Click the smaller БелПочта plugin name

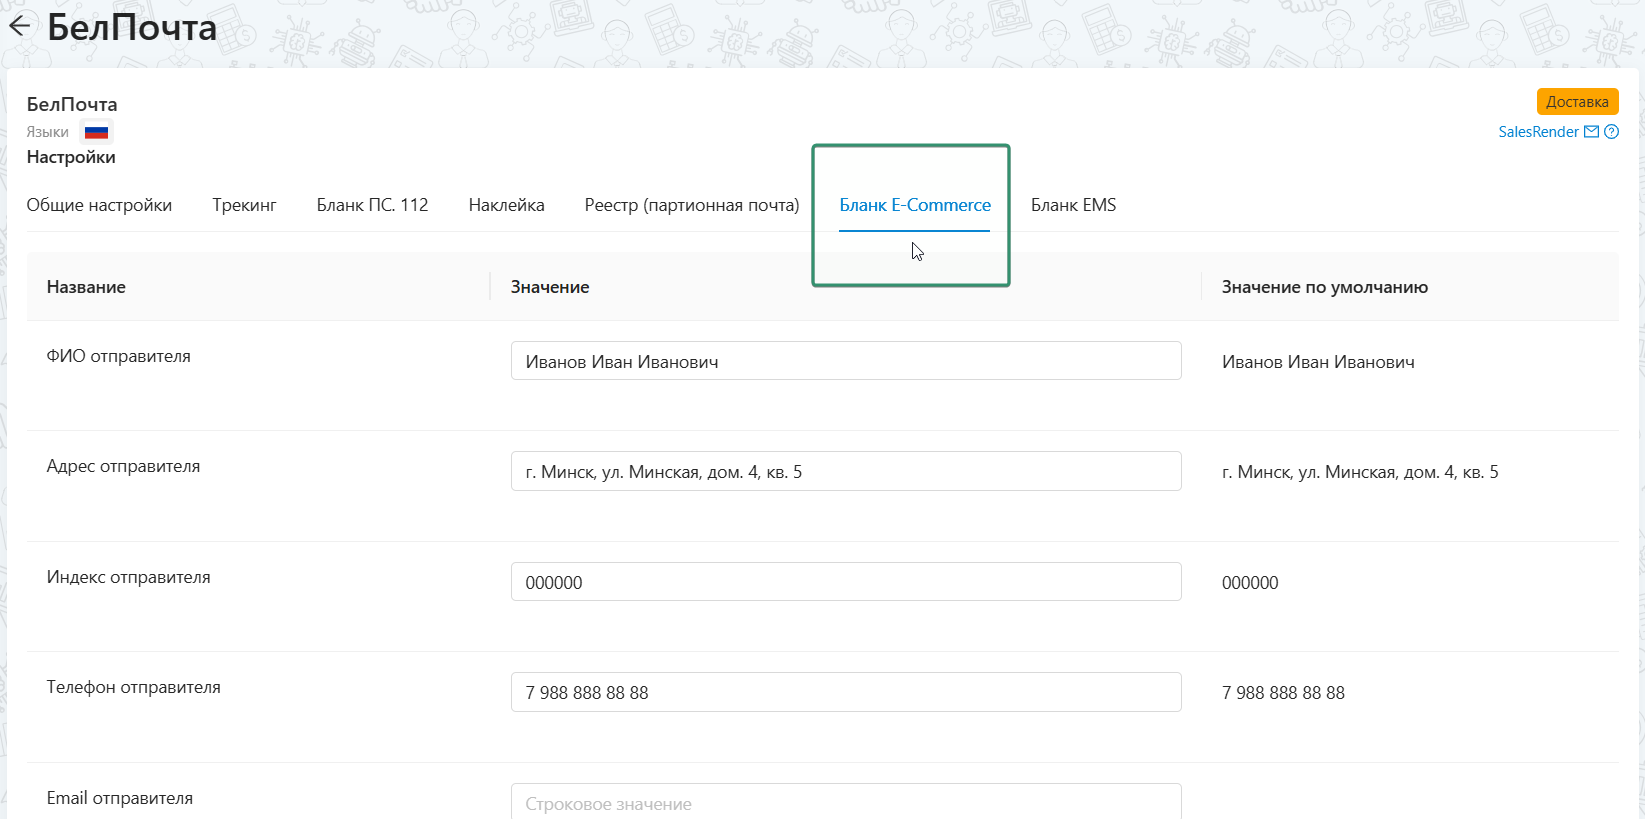click(72, 104)
